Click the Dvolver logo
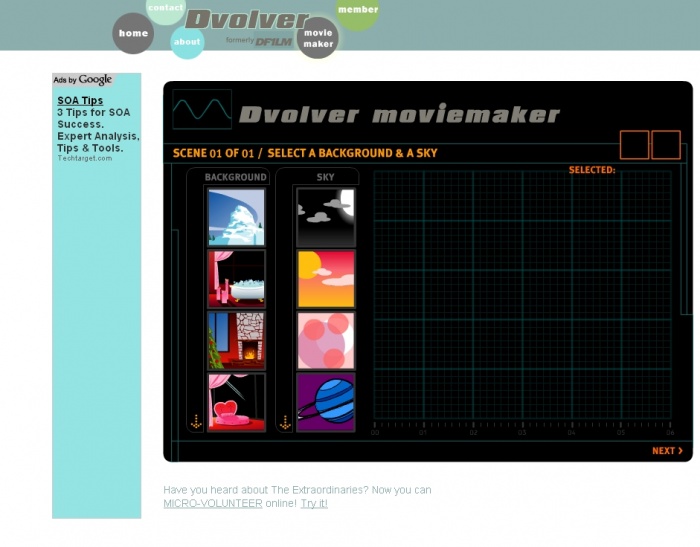Image resolution: width=700 pixels, height=547 pixels. point(247,20)
